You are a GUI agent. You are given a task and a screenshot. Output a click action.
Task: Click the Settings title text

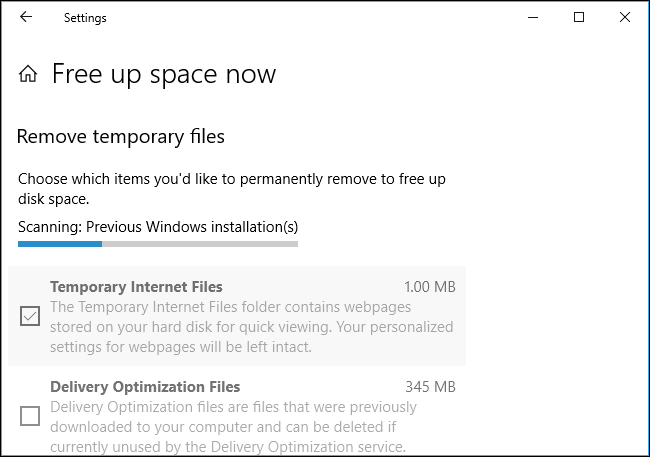point(85,18)
